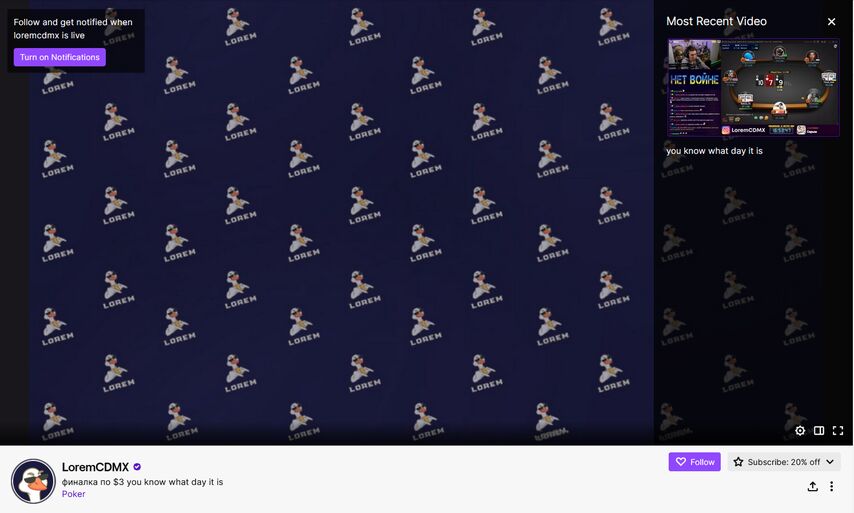Open player settings gear icon

800,431
